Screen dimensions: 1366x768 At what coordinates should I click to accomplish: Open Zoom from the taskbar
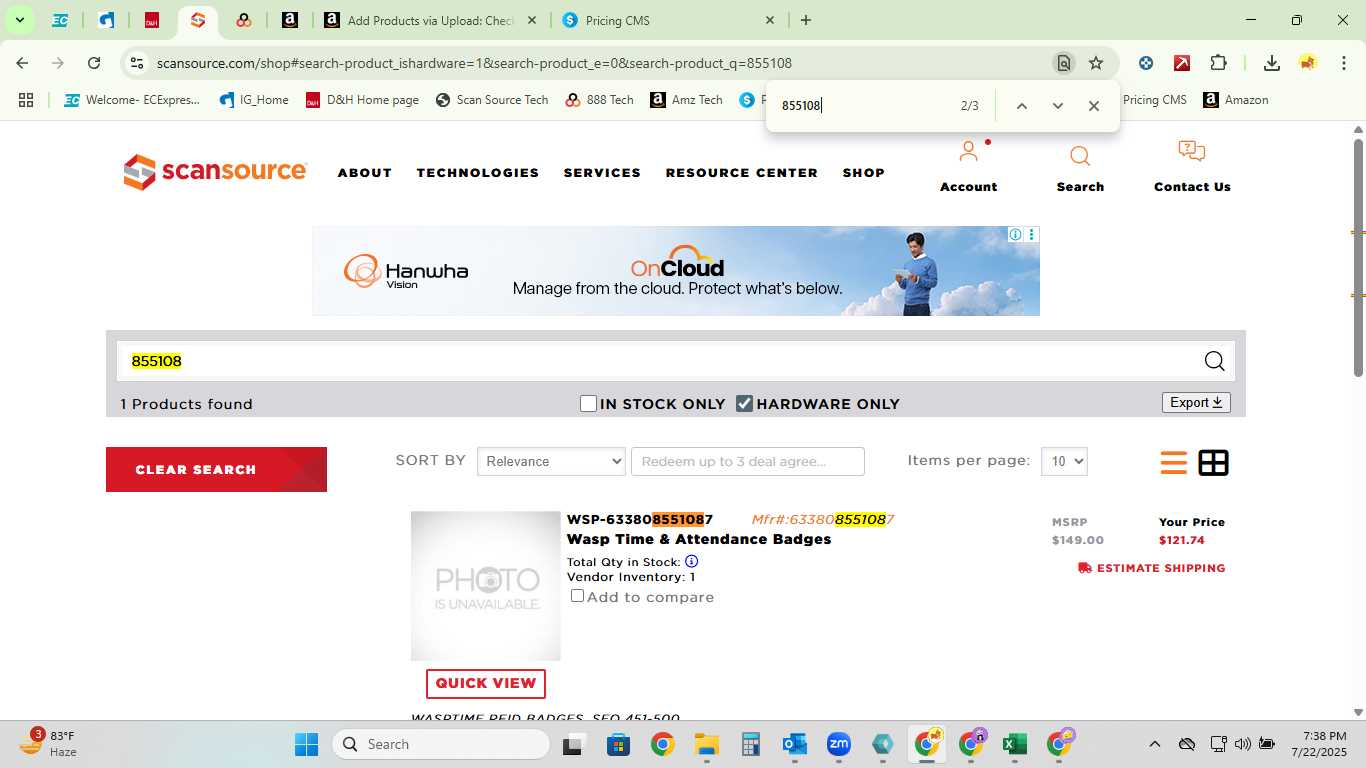(x=838, y=744)
